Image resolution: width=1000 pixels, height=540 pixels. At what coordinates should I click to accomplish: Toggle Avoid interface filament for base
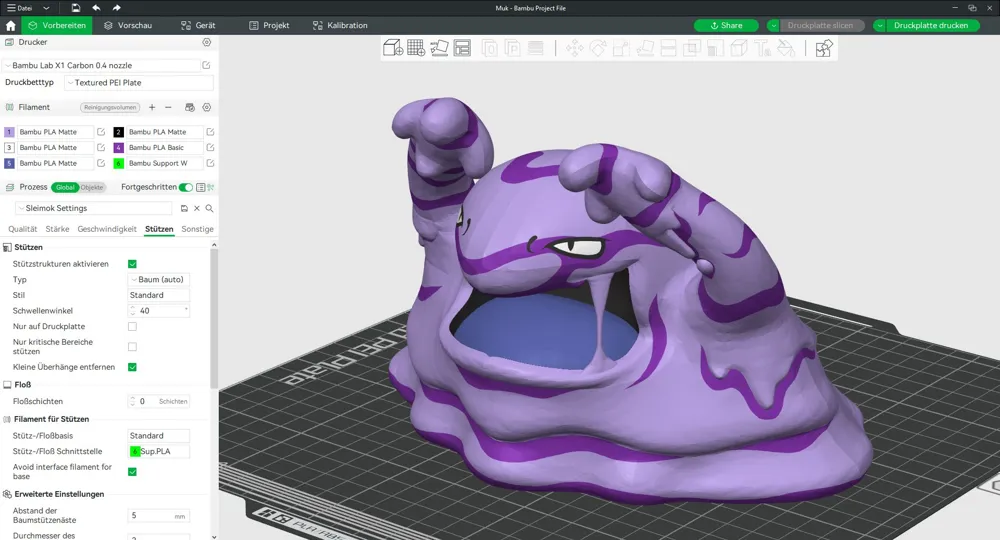pos(133,472)
